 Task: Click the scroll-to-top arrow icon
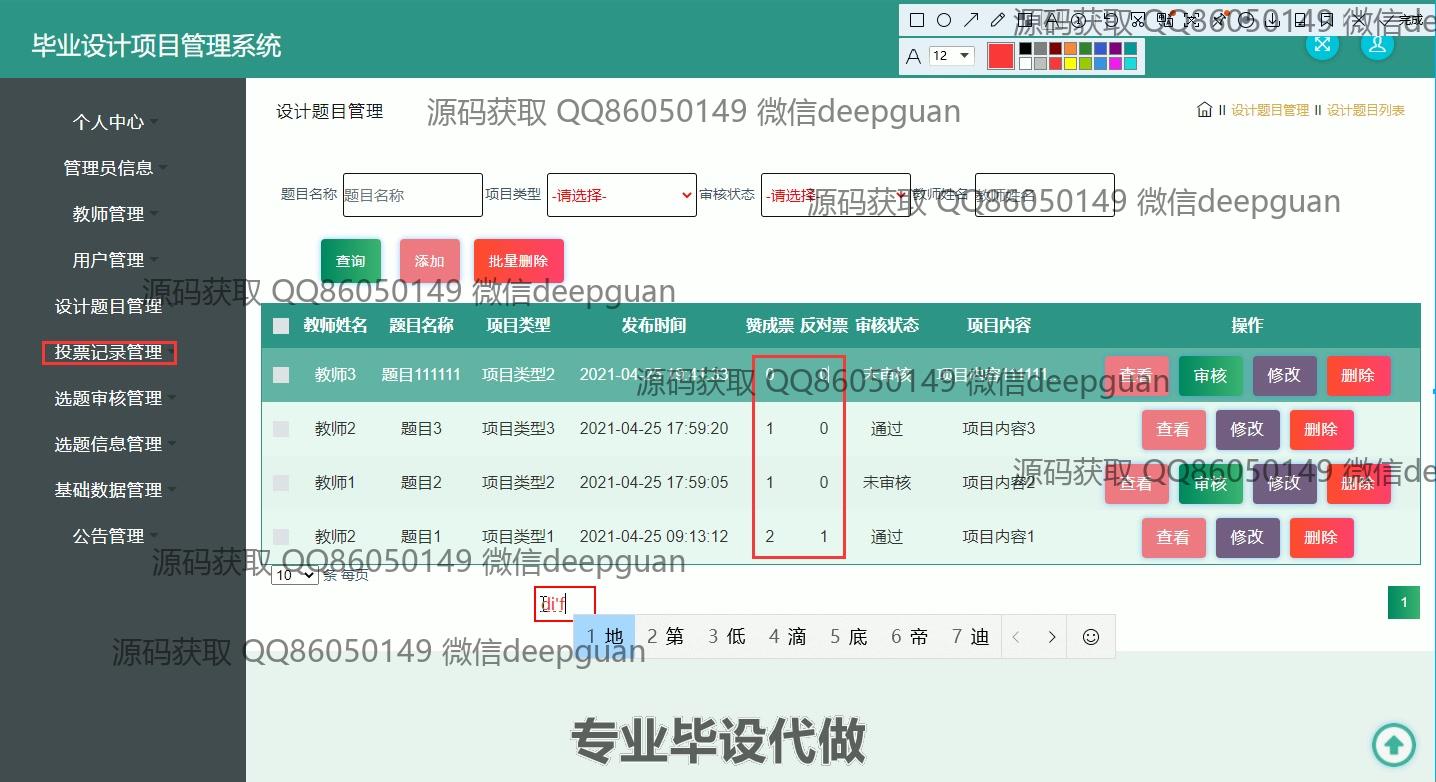1393,744
